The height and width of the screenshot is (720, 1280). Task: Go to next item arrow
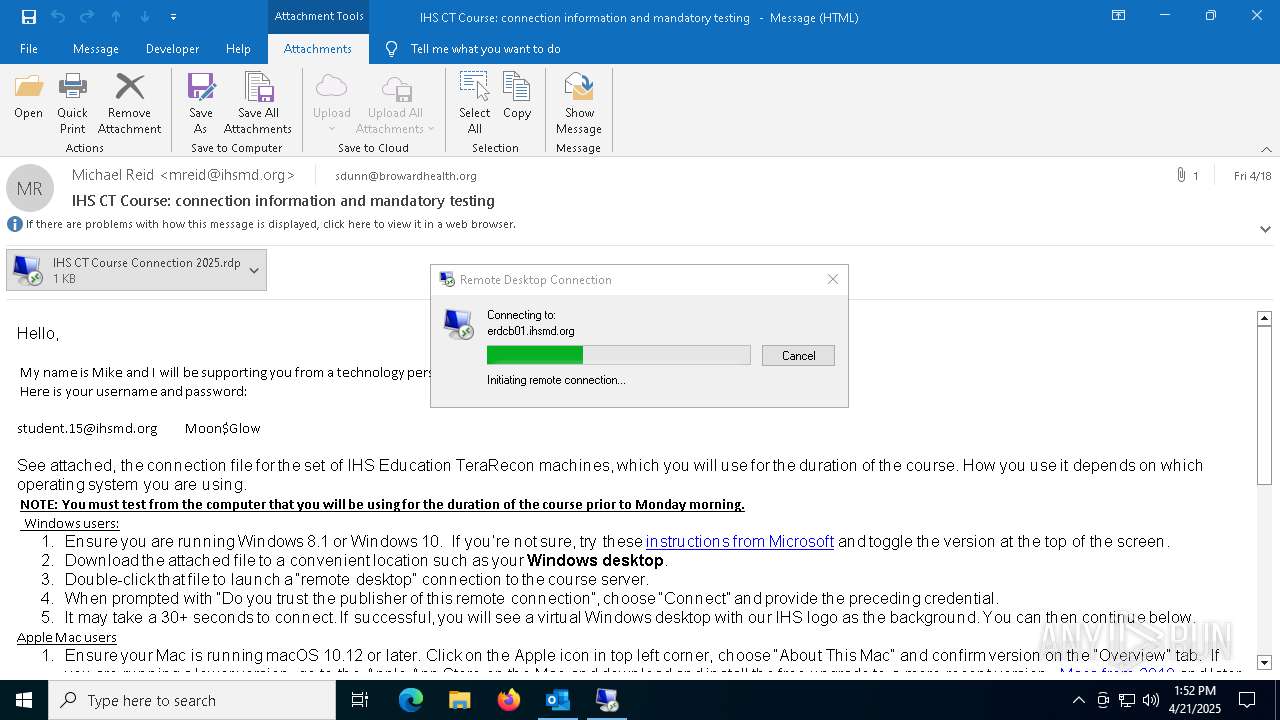[145, 17]
